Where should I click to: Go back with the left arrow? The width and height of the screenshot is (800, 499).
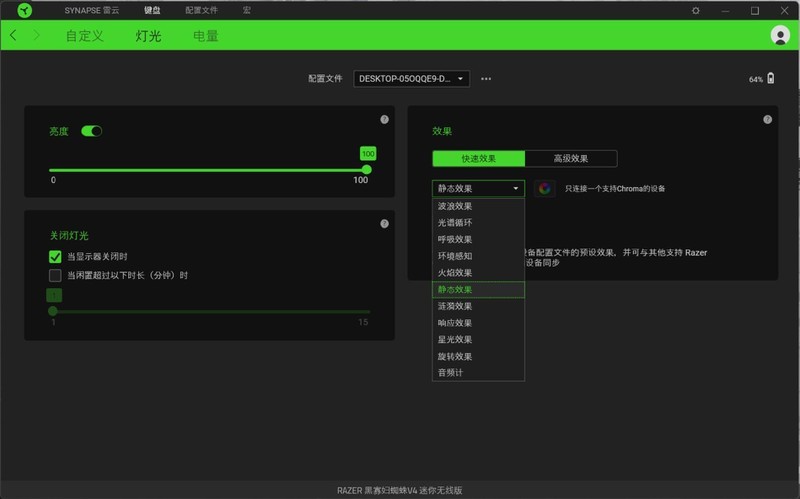pyautogui.click(x=14, y=35)
